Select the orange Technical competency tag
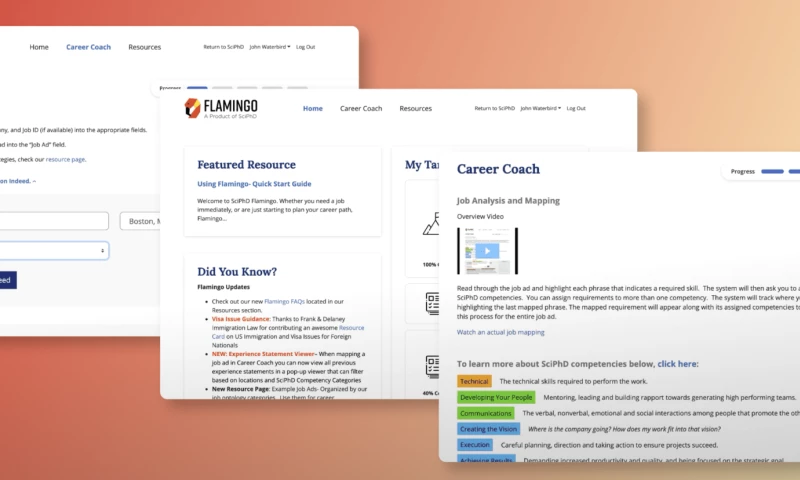Image resolution: width=800 pixels, height=480 pixels. [x=474, y=381]
